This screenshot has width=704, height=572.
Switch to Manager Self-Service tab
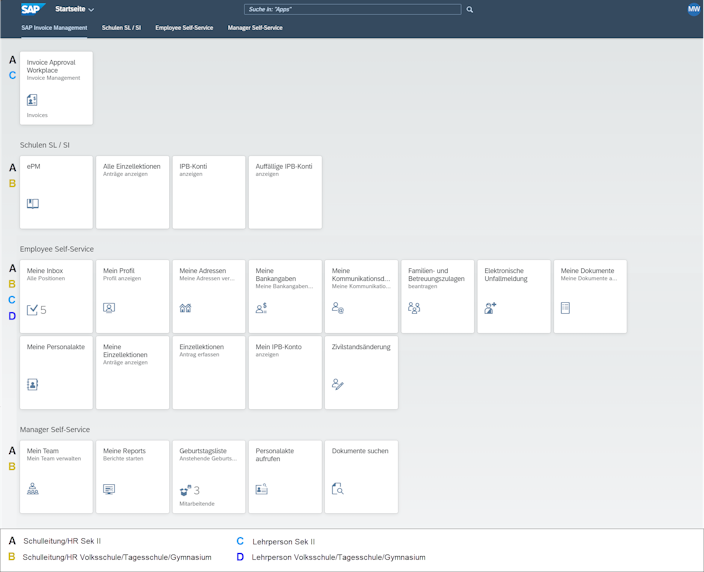pyautogui.click(x=255, y=28)
